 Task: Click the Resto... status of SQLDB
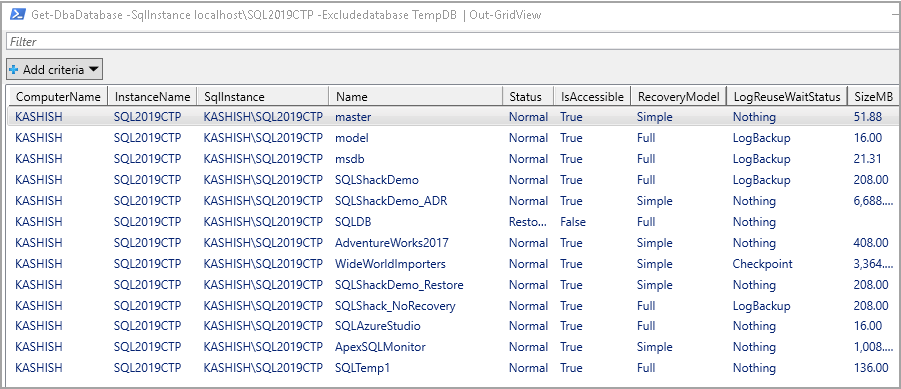[528, 222]
